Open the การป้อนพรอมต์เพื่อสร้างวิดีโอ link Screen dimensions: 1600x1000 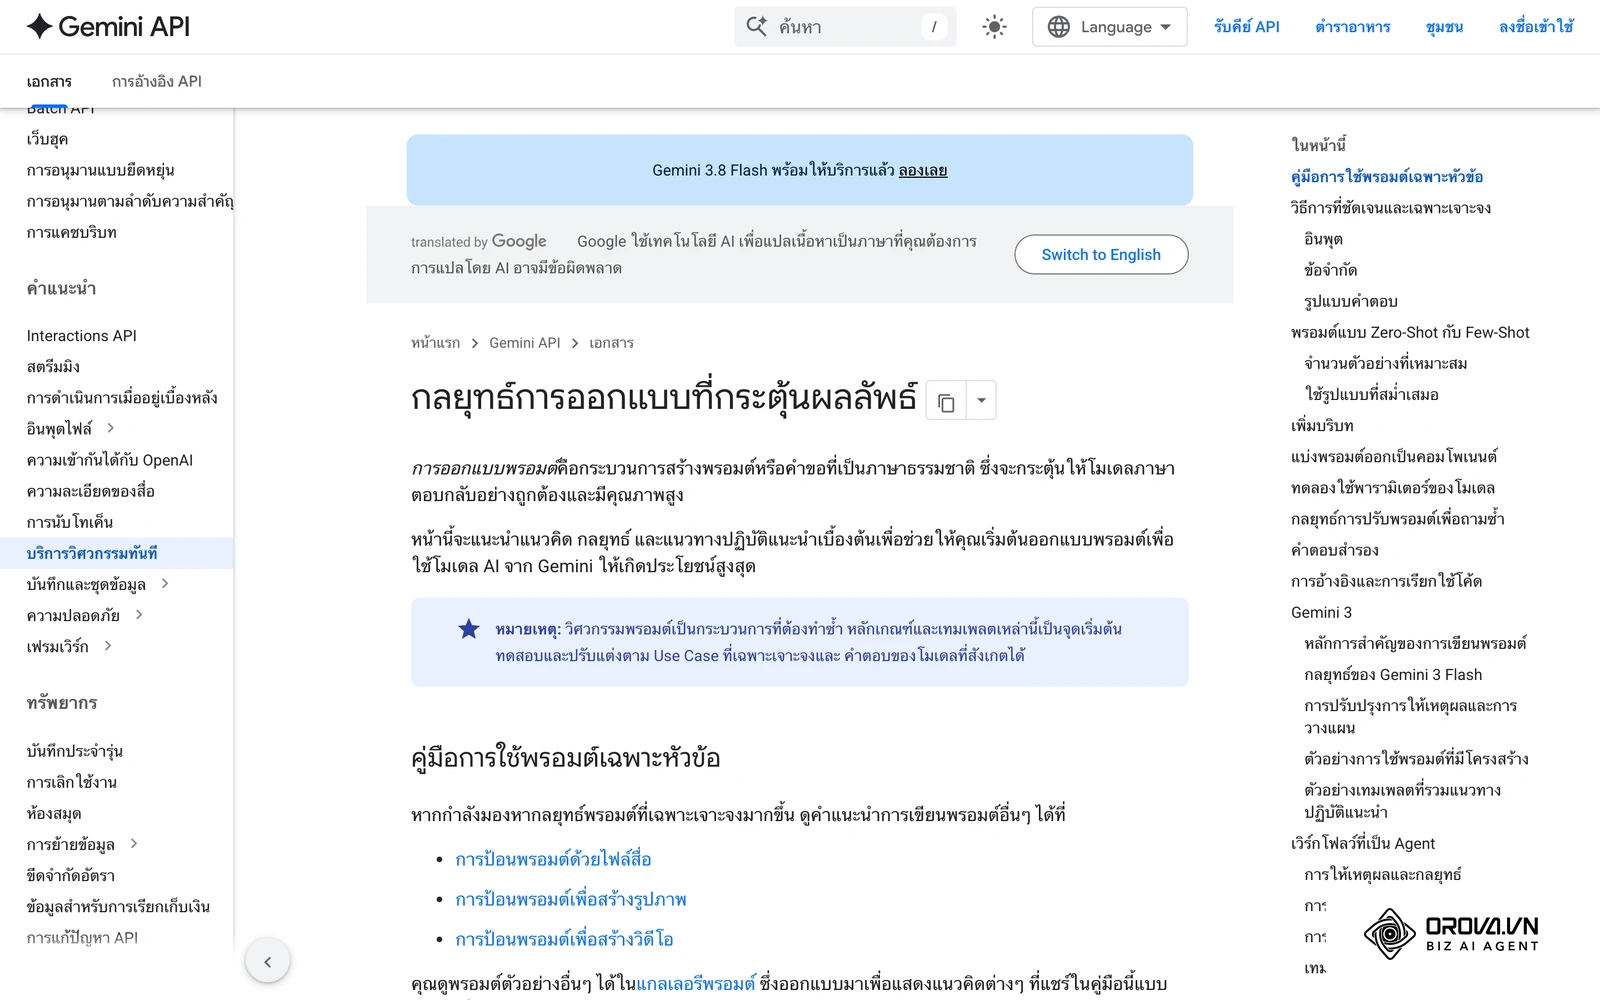[564, 939]
